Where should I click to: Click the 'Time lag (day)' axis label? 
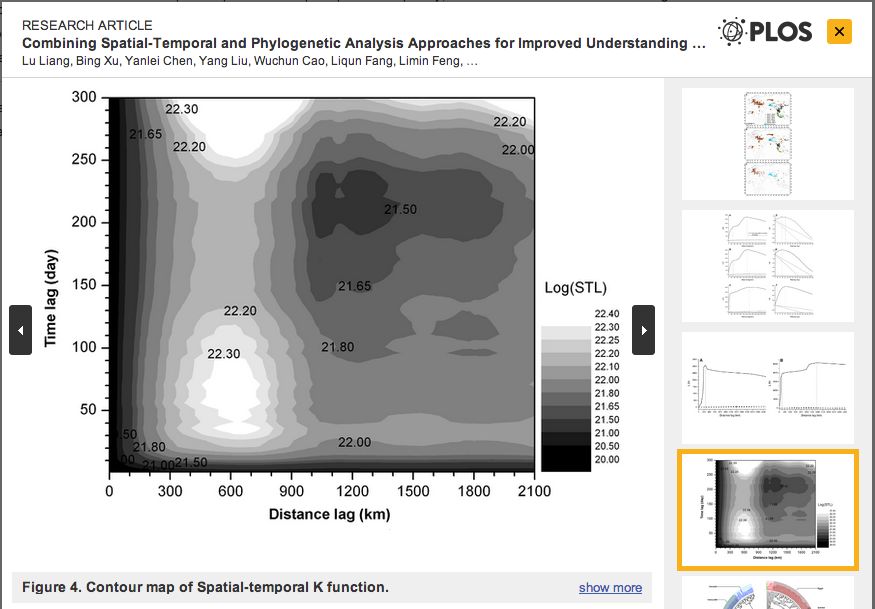[50, 298]
